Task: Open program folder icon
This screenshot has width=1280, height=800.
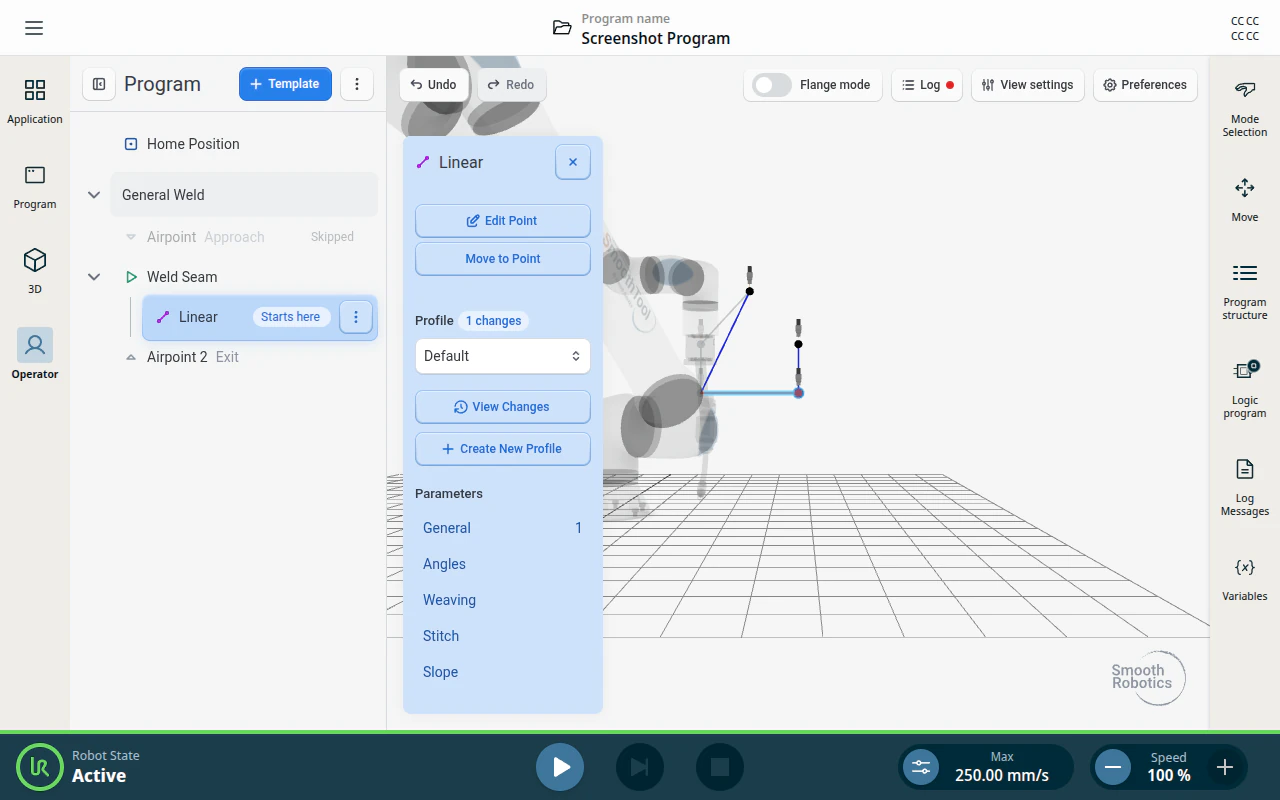Action: [x=562, y=28]
